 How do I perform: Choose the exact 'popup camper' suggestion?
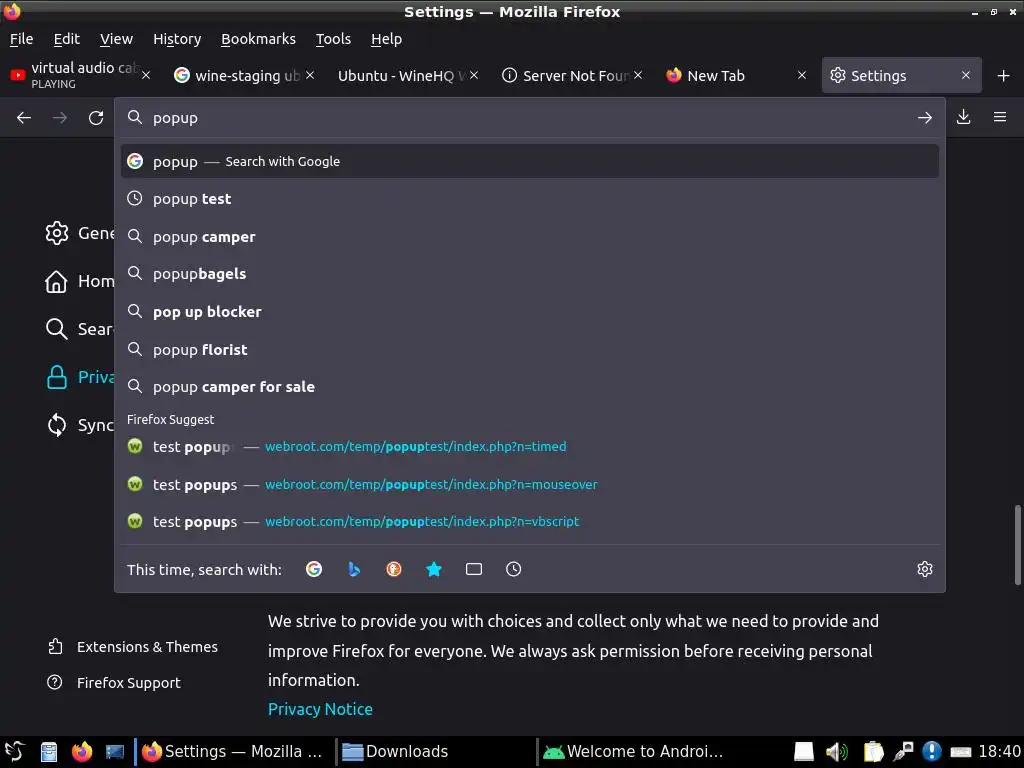click(x=530, y=236)
